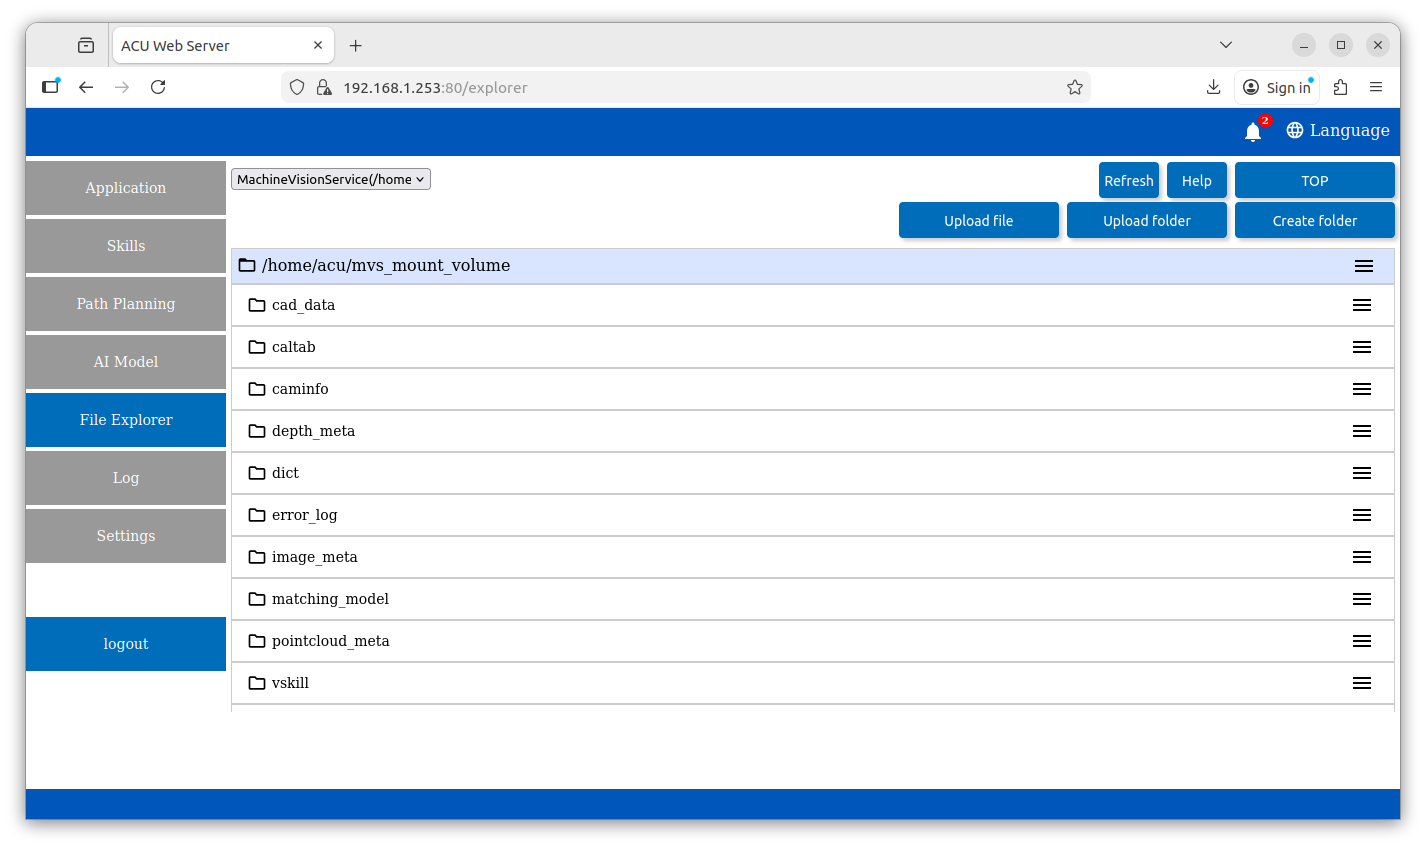Click Create folder button

pyautogui.click(x=1315, y=220)
